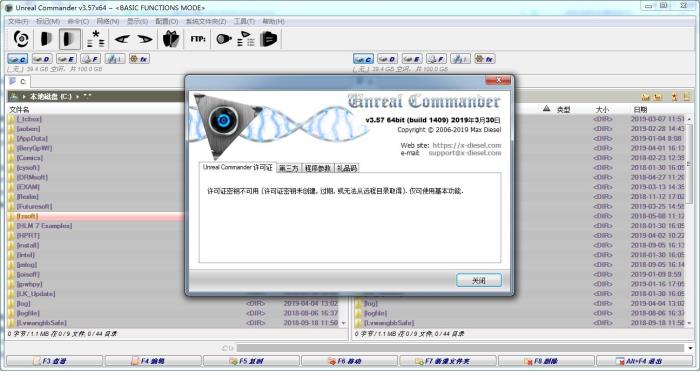Click the last icon in right panel path bar

click(x=686, y=97)
